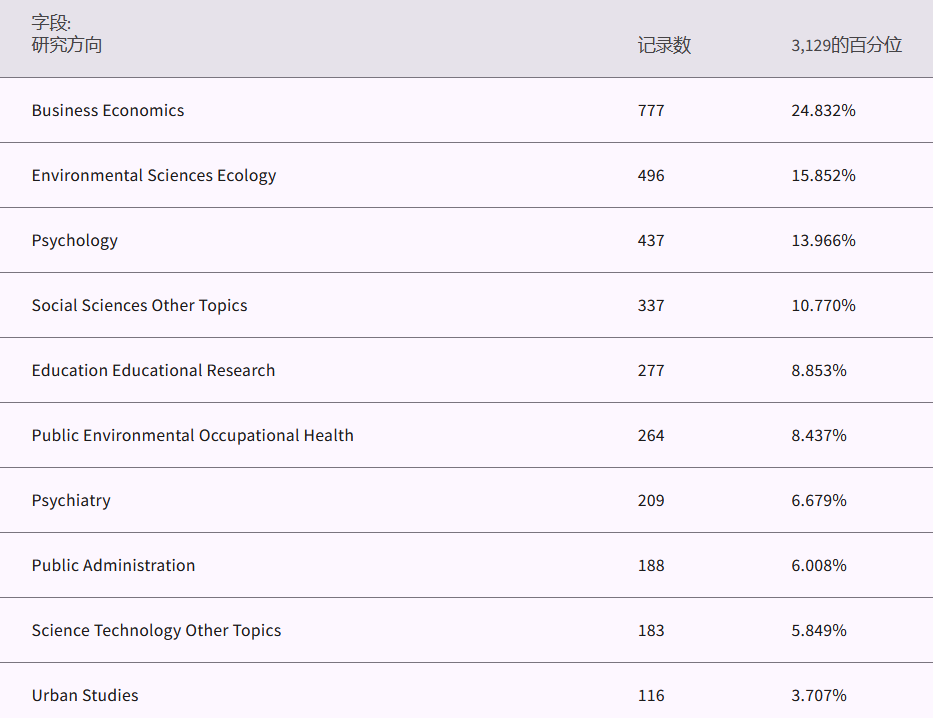Click the Psychiatry research area
This screenshot has width=933, height=718.
pos(71,500)
